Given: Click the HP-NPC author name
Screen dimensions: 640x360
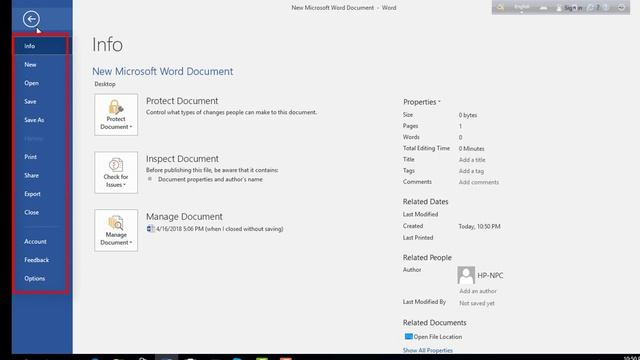Looking at the screenshot, I should pos(490,276).
